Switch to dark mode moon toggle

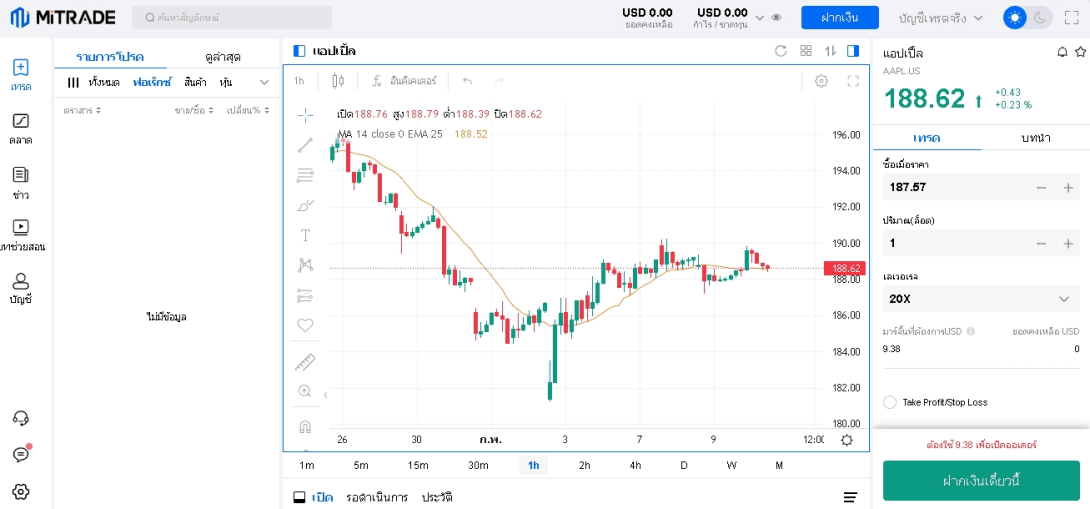1041,18
